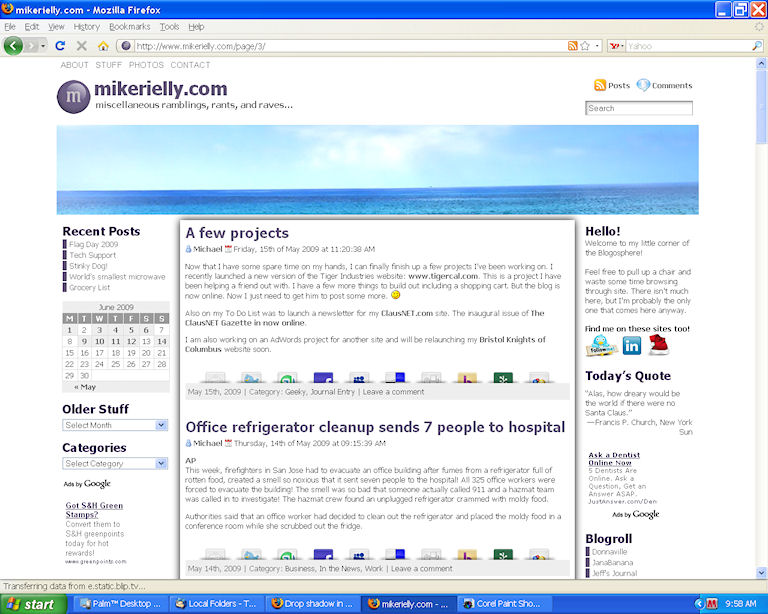Switch to Corel Paint Shop taskbar item
Image resolution: width=768 pixels, height=614 pixels.
(504, 604)
